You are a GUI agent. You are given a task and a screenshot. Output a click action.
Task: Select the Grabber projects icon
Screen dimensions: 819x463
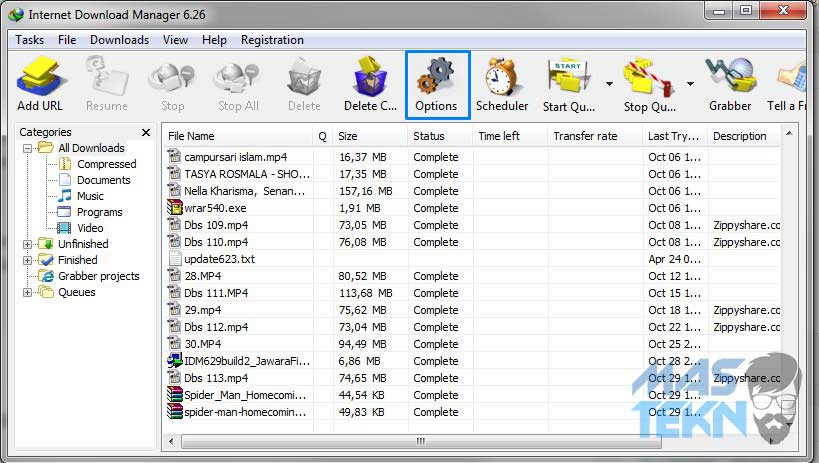click(47, 276)
